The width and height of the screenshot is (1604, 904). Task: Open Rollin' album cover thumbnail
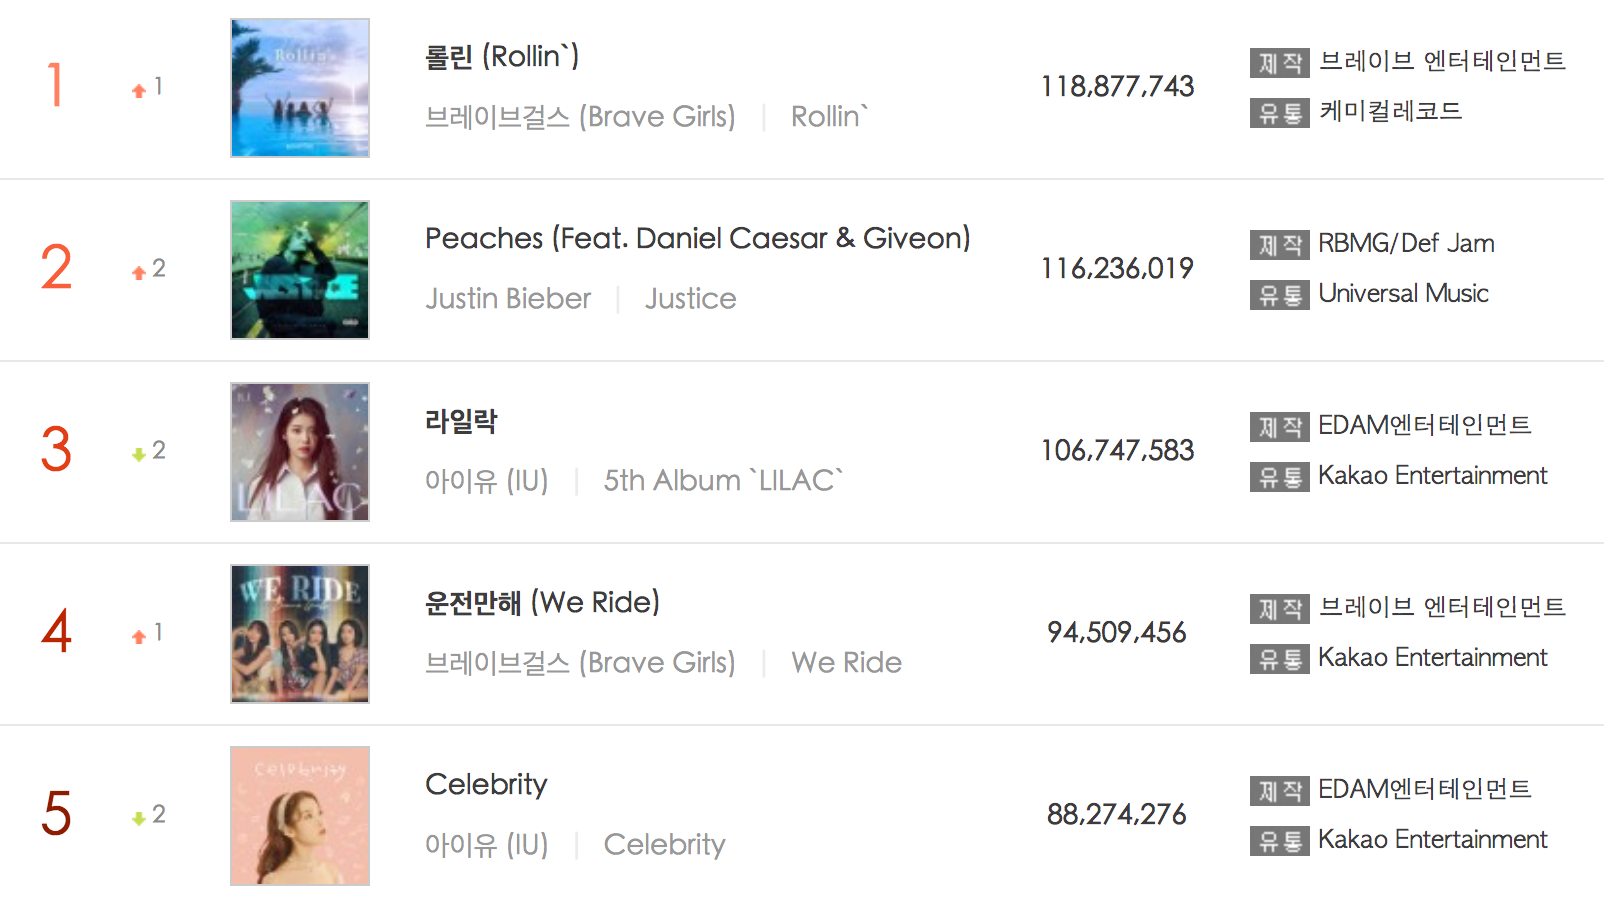tap(300, 88)
